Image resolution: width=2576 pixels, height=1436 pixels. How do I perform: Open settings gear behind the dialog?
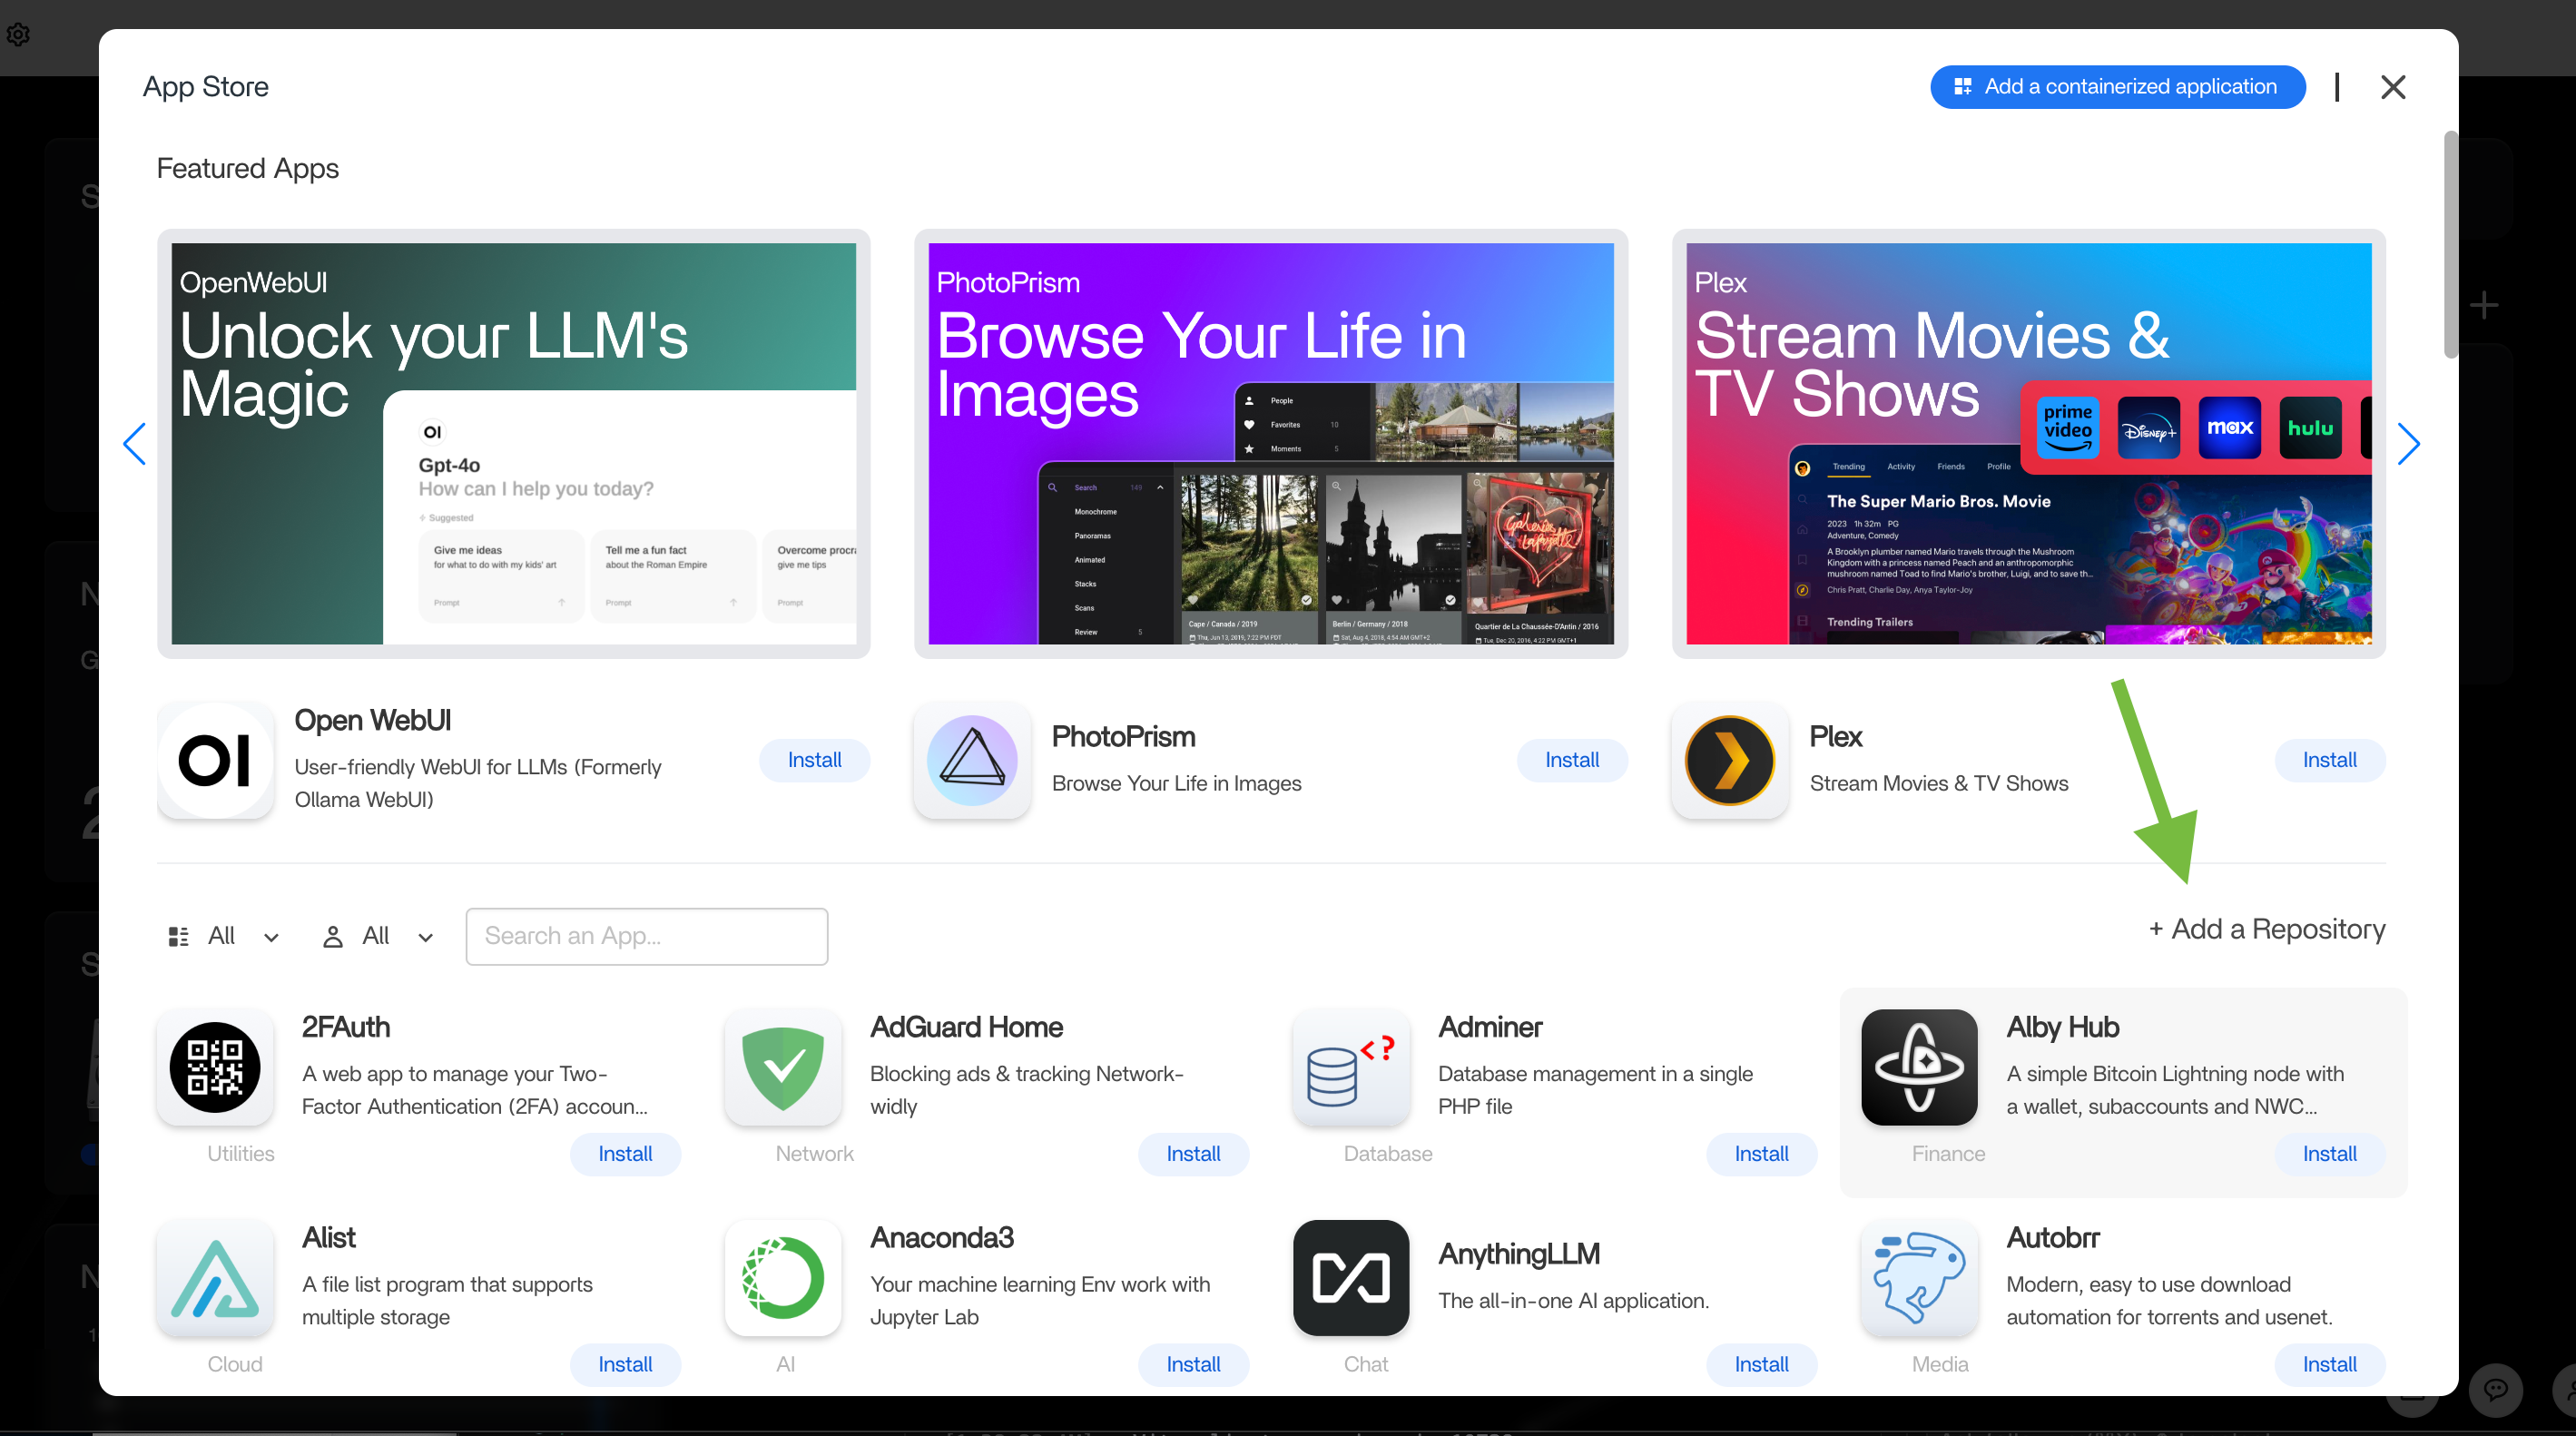pyautogui.click(x=18, y=35)
